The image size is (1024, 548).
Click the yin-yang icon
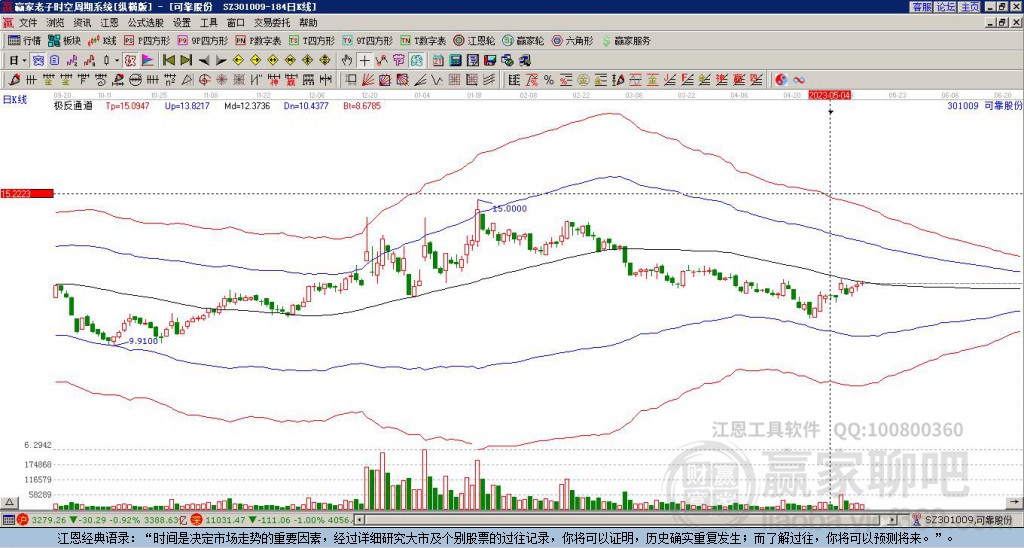tap(781, 80)
